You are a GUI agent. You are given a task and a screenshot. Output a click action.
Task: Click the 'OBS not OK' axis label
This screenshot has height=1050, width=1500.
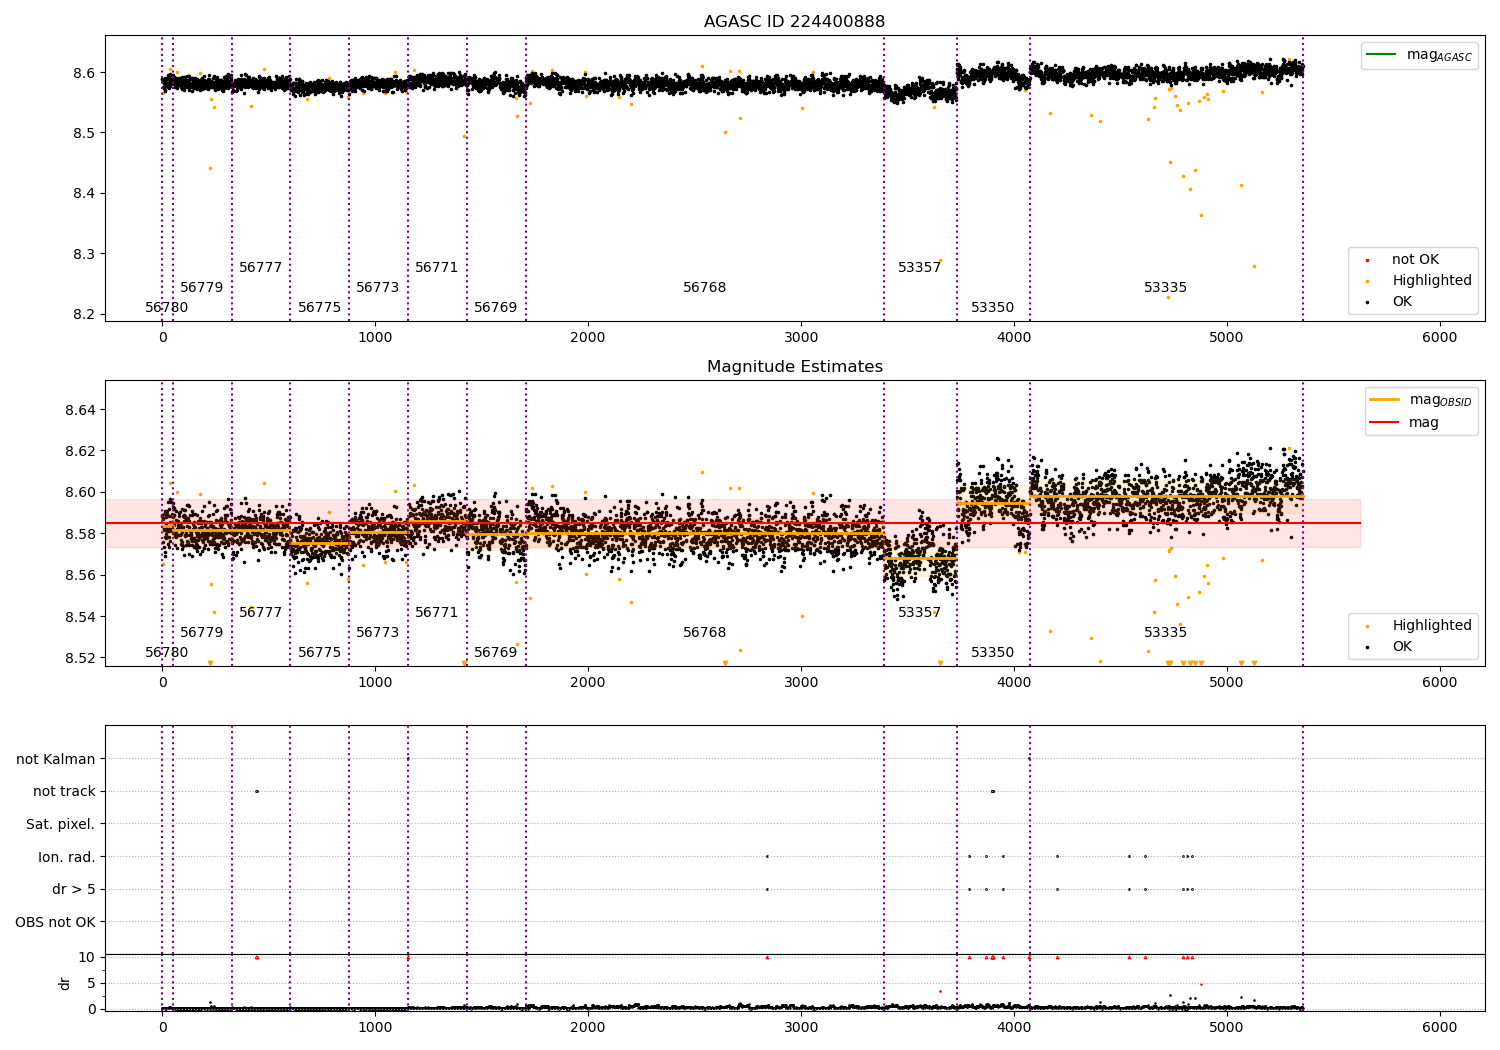point(55,922)
